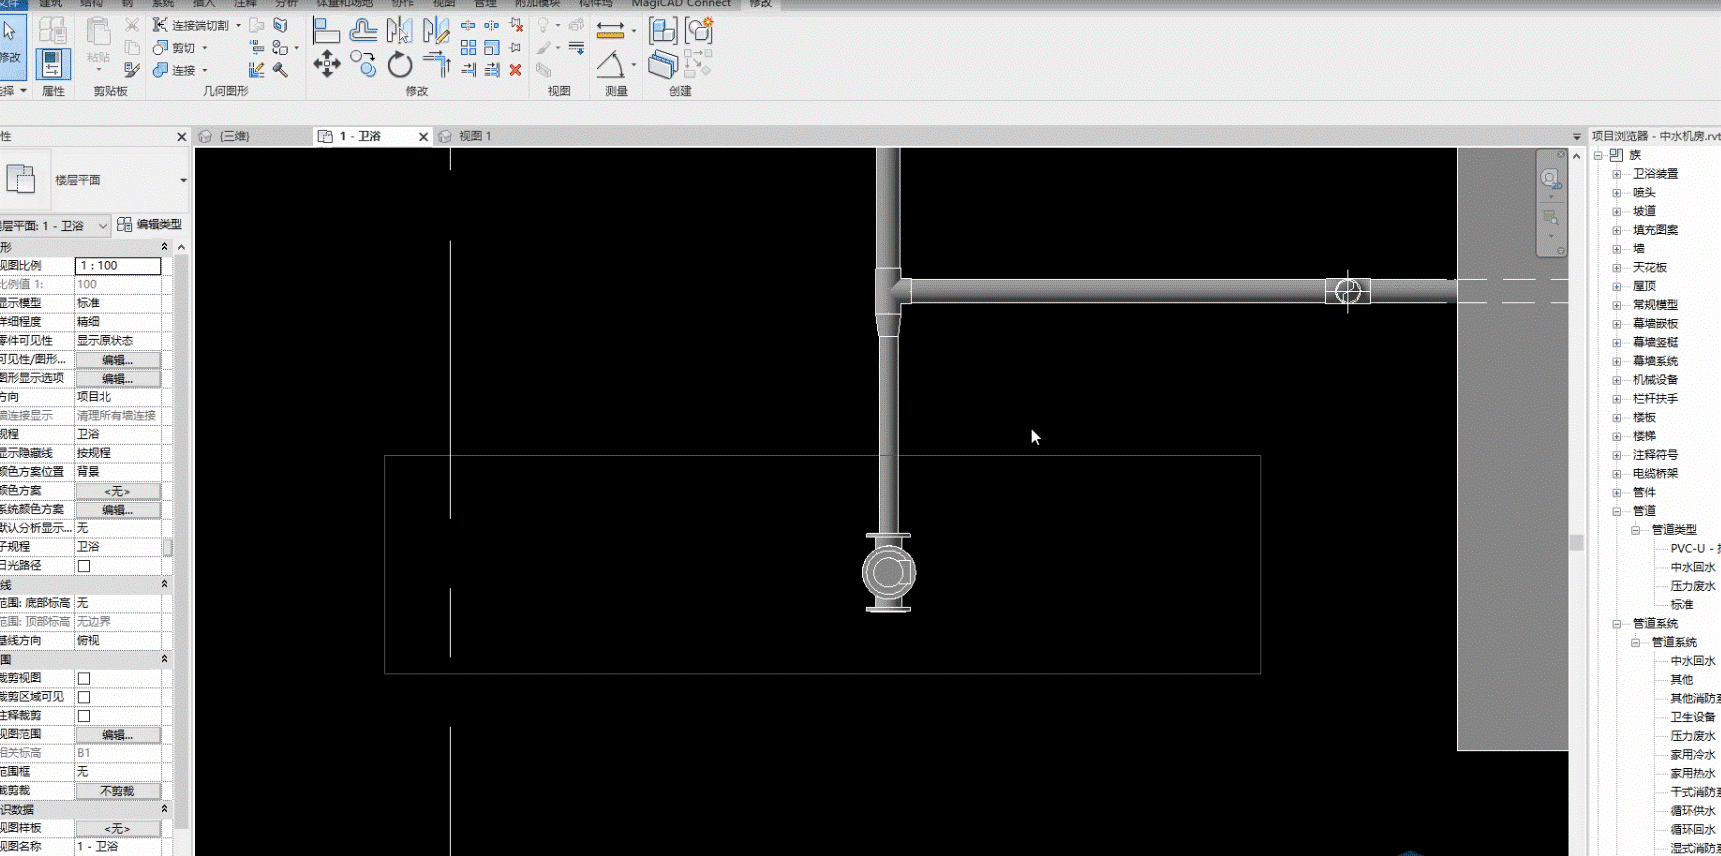The height and width of the screenshot is (856, 1721).
Task: Select the Trim/Extend to Corner tool
Action: pos(436,65)
